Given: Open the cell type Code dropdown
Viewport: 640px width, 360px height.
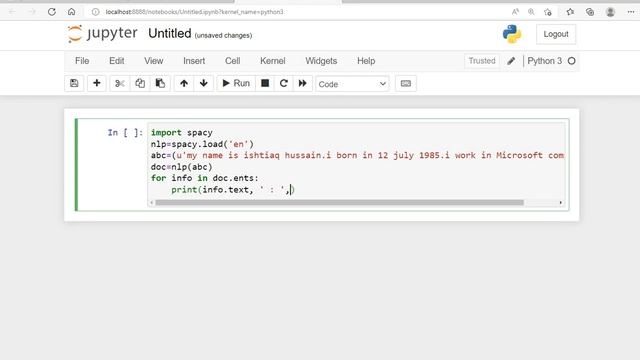Looking at the screenshot, I should 352,84.
